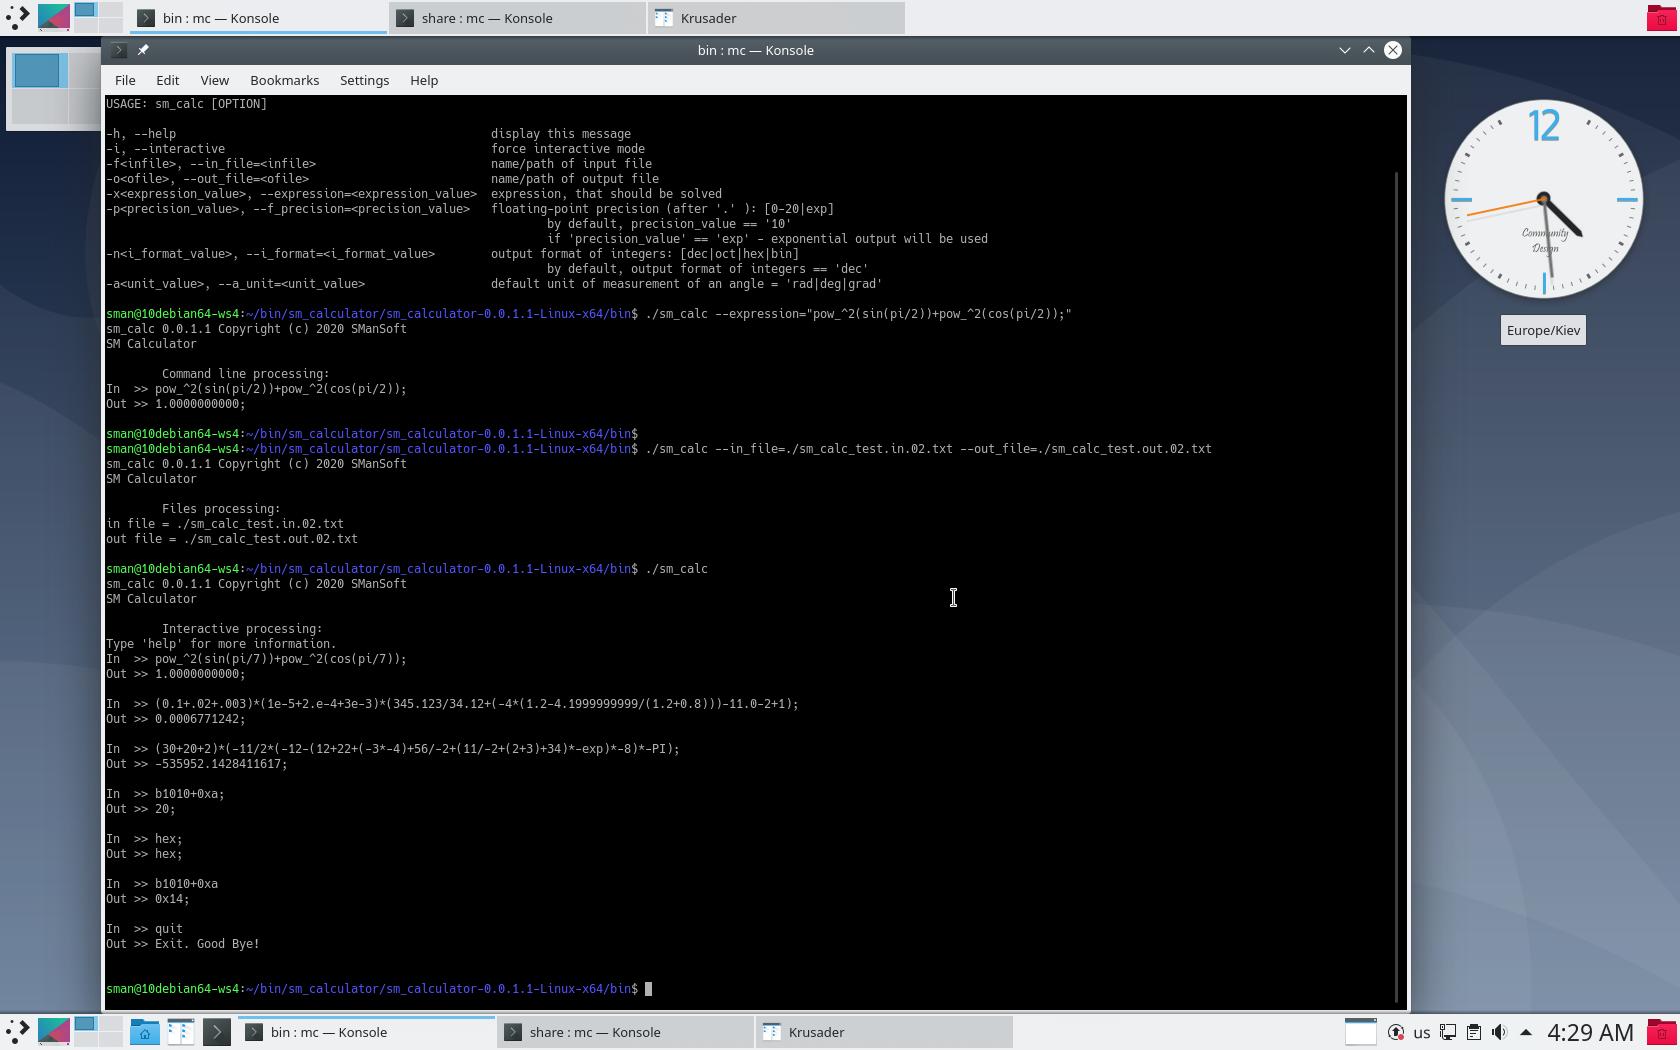Open the Konsole window menu icon in the title bar
1680x1050 pixels.
(x=119, y=50)
